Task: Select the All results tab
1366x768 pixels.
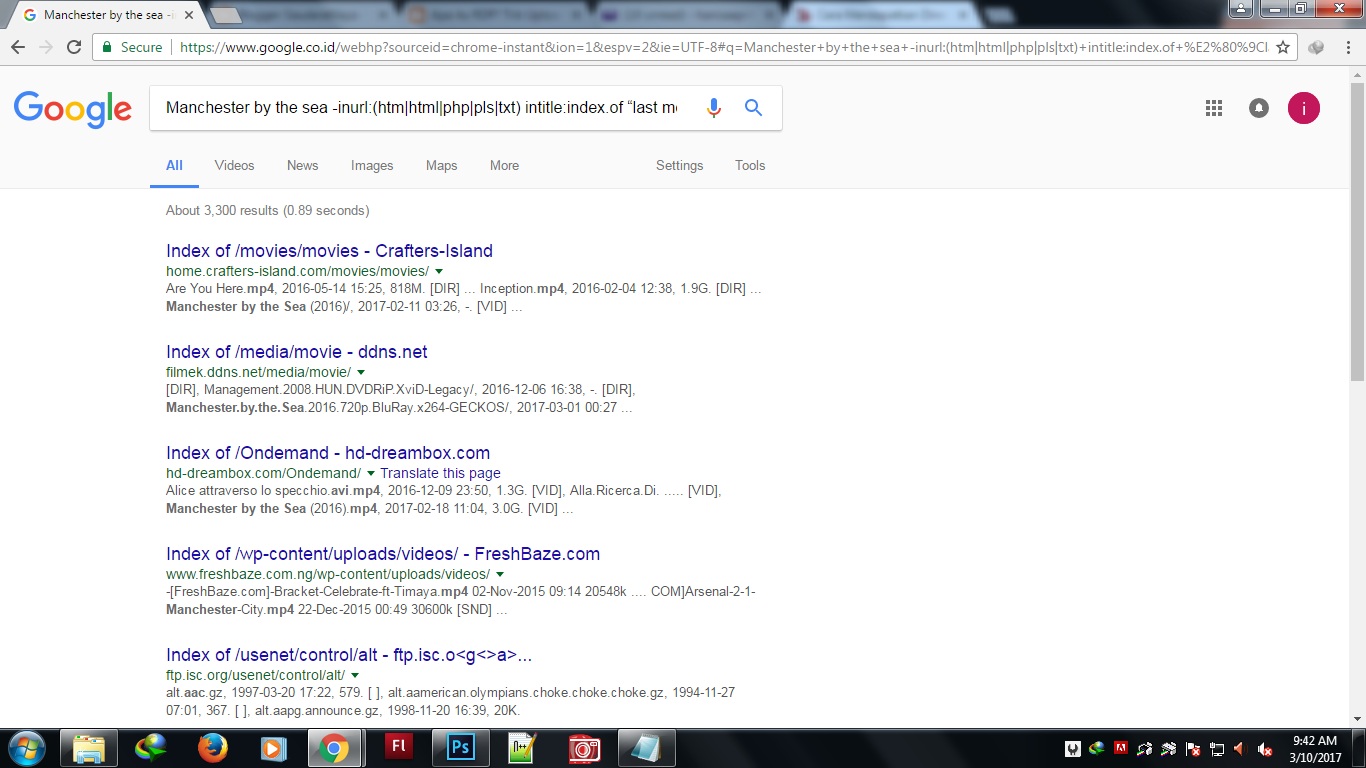Action: (174, 166)
